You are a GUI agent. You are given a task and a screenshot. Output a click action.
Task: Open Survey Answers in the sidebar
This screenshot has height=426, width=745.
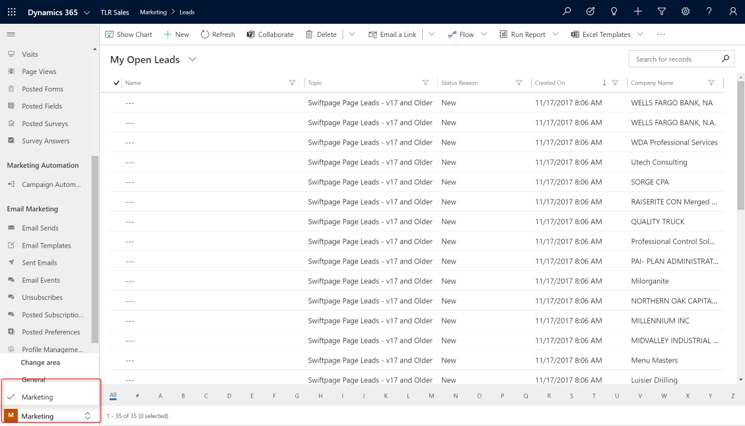point(46,141)
